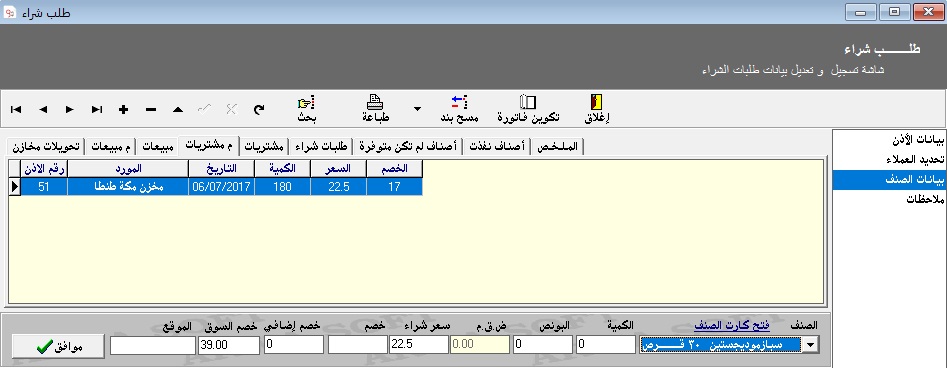Jump to last record arrow
947x368 pixels.
[x=97, y=109]
